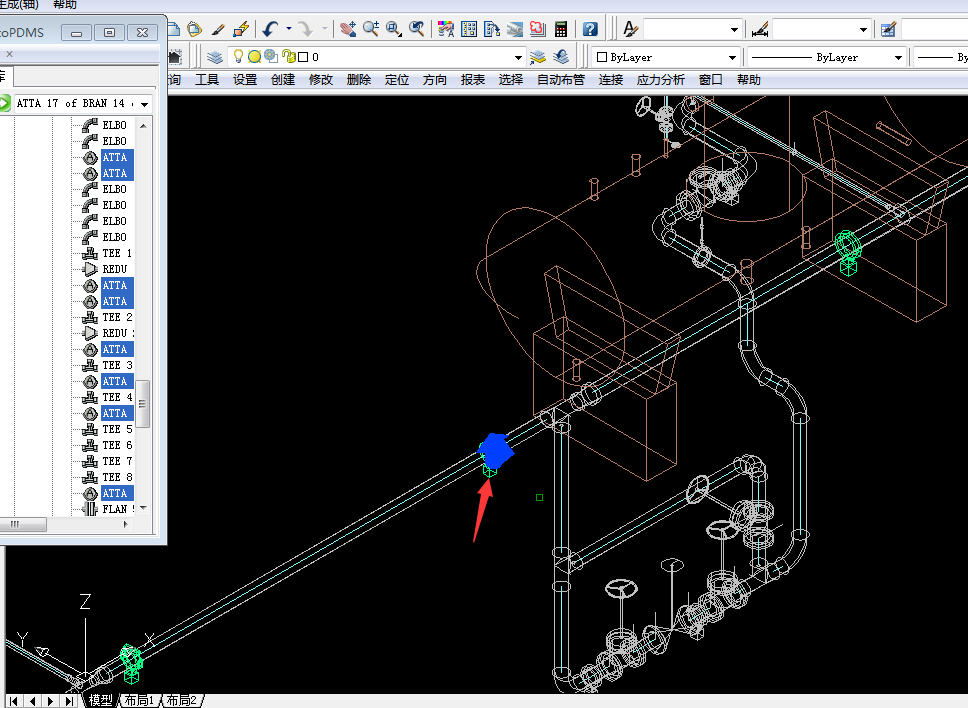Expand the ByLayer color dropdown
Image resolution: width=968 pixels, height=708 pixels.
pos(733,58)
